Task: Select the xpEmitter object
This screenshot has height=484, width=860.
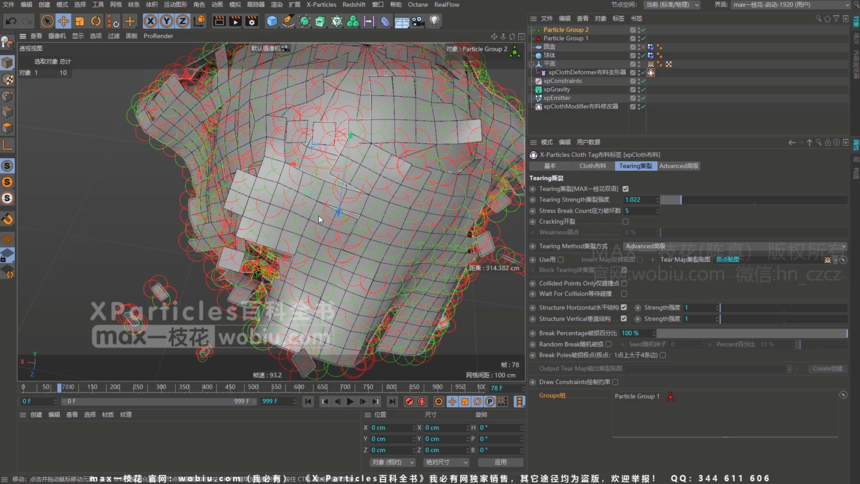Action: (557, 98)
